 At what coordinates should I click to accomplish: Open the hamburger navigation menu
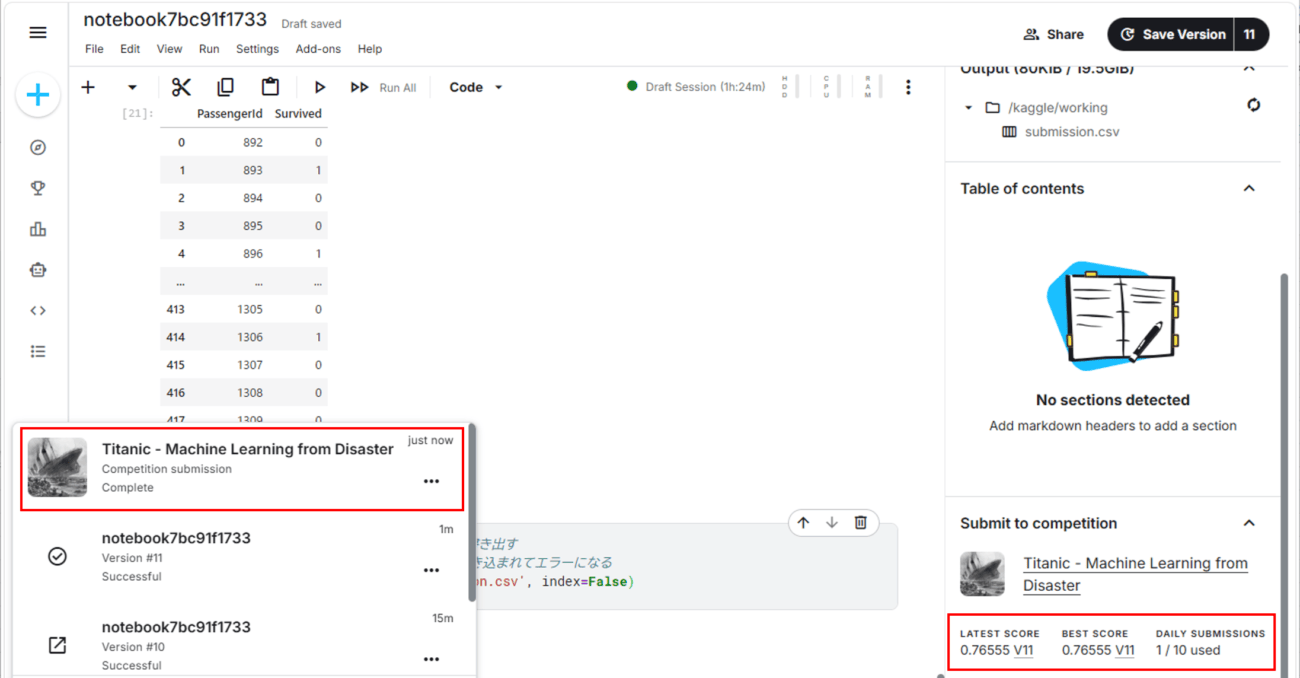tap(38, 33)
